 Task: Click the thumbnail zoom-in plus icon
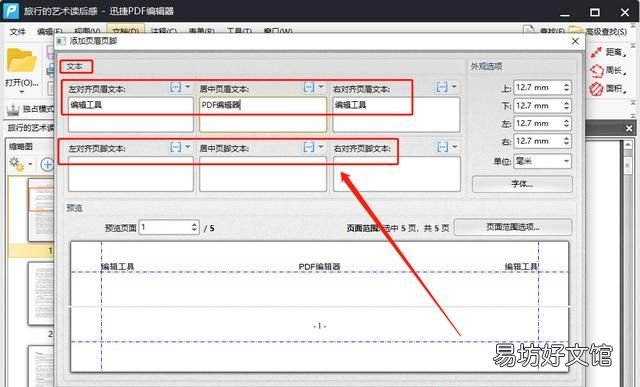click(47, 164)
